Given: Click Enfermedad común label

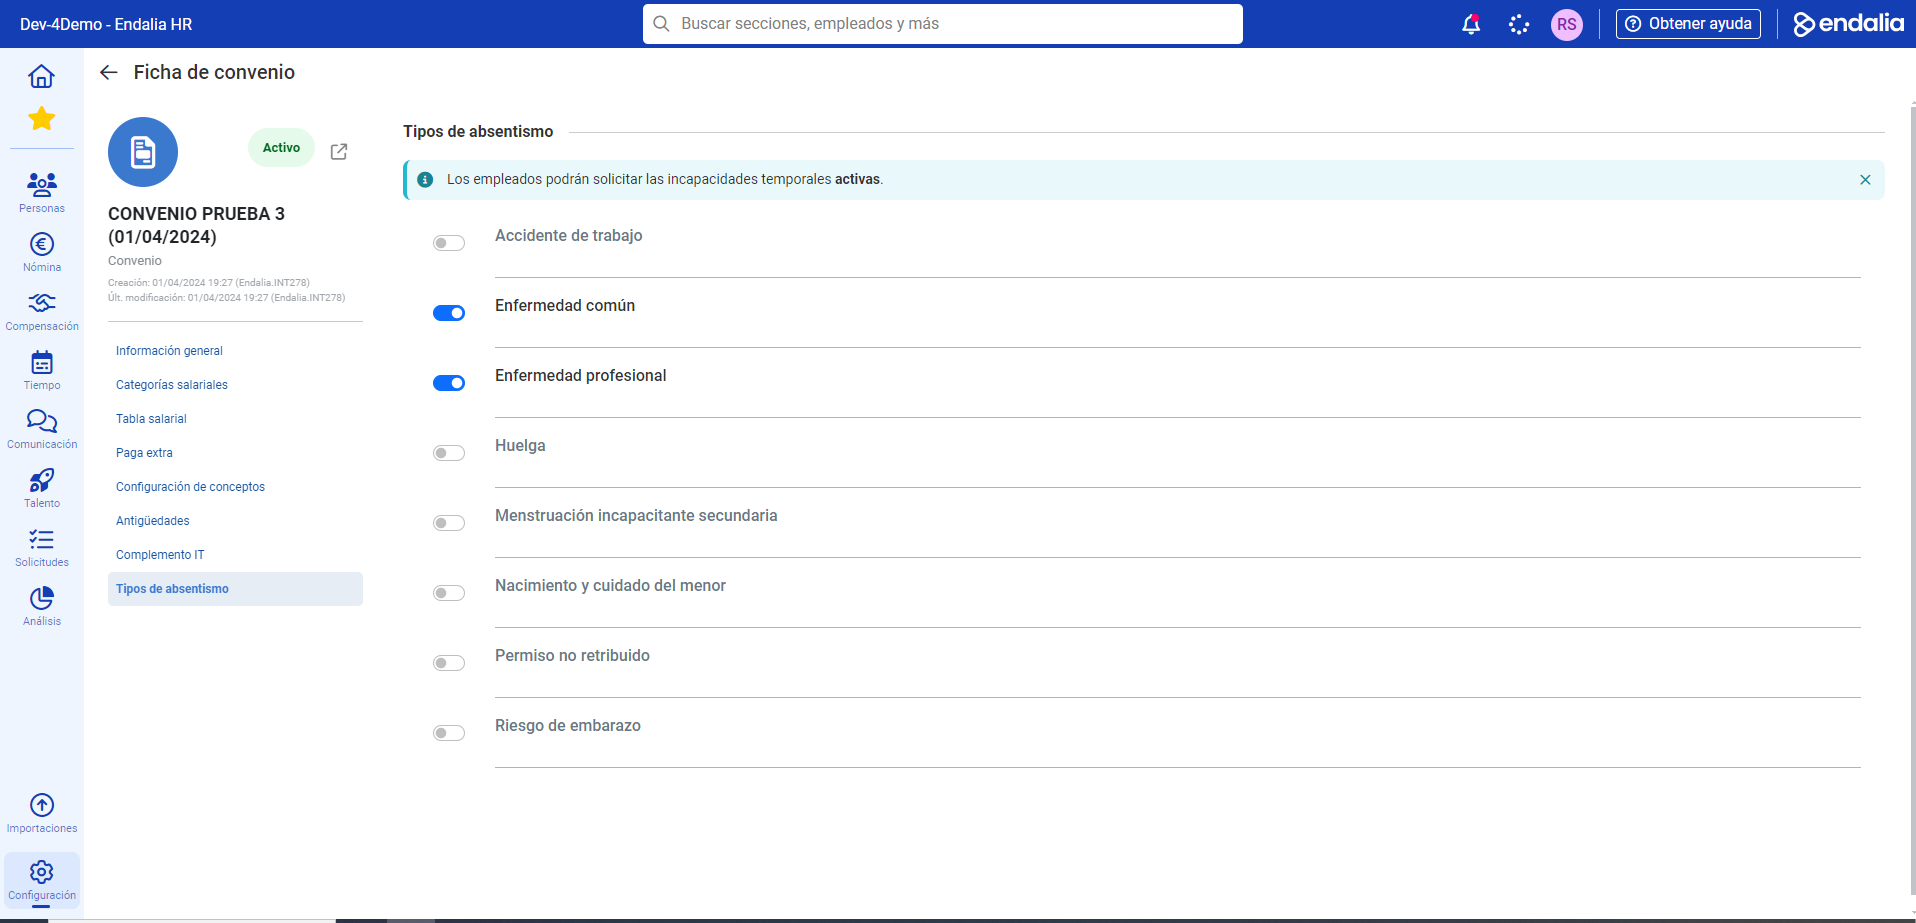Looking at the screenshot, I should (565, 306).
